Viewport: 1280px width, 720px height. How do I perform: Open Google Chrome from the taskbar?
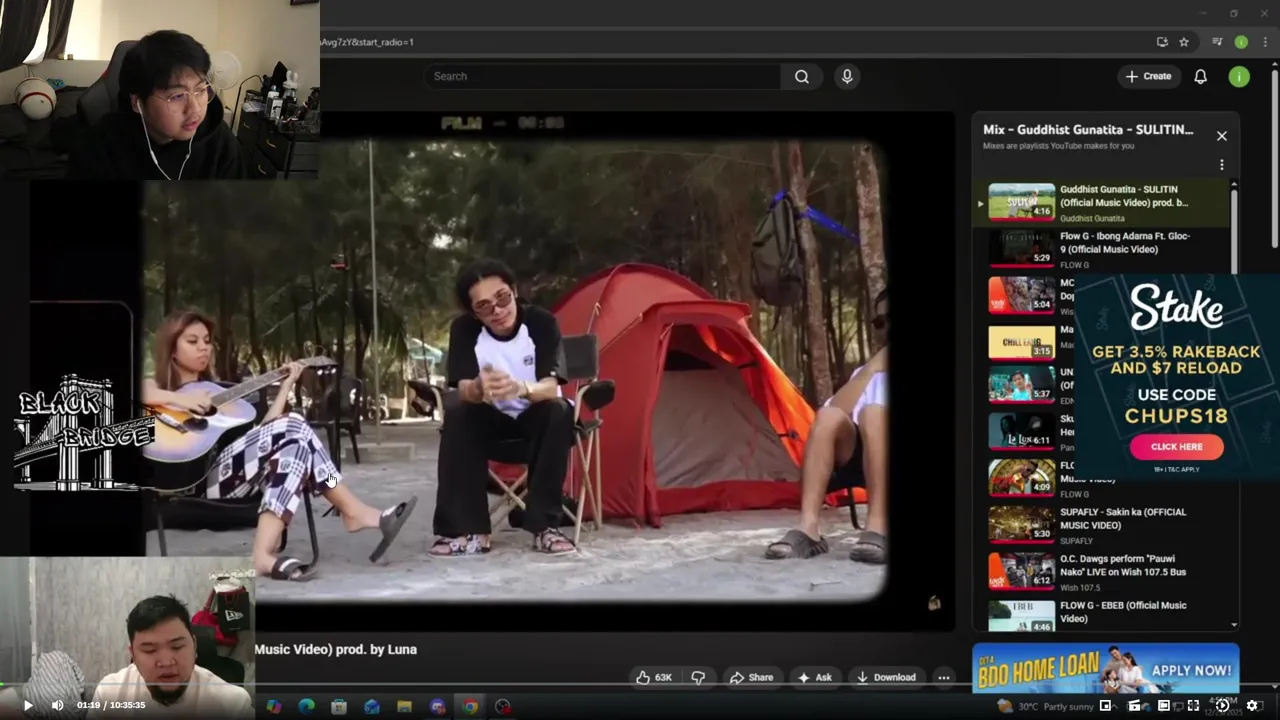pyautogui.click(x=470, y=706)
